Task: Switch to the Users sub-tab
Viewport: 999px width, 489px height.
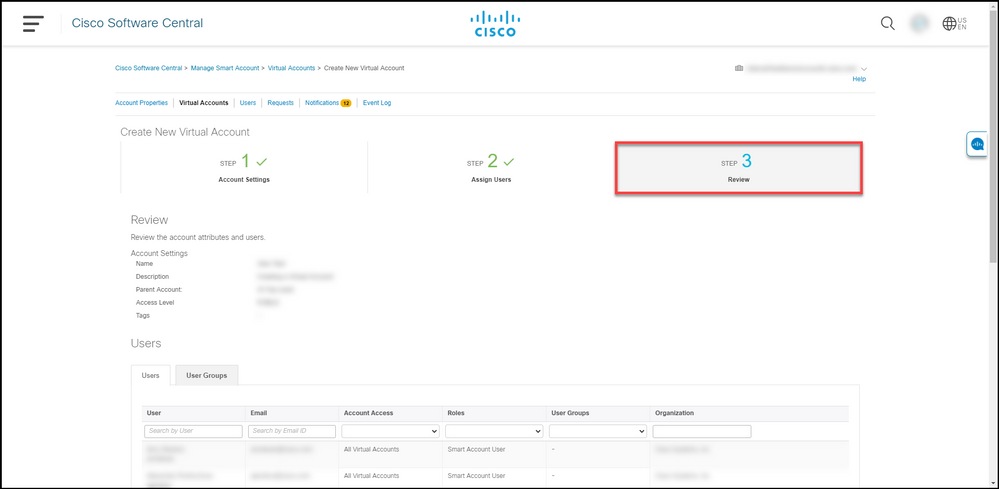Action: [x=150, y=376]
